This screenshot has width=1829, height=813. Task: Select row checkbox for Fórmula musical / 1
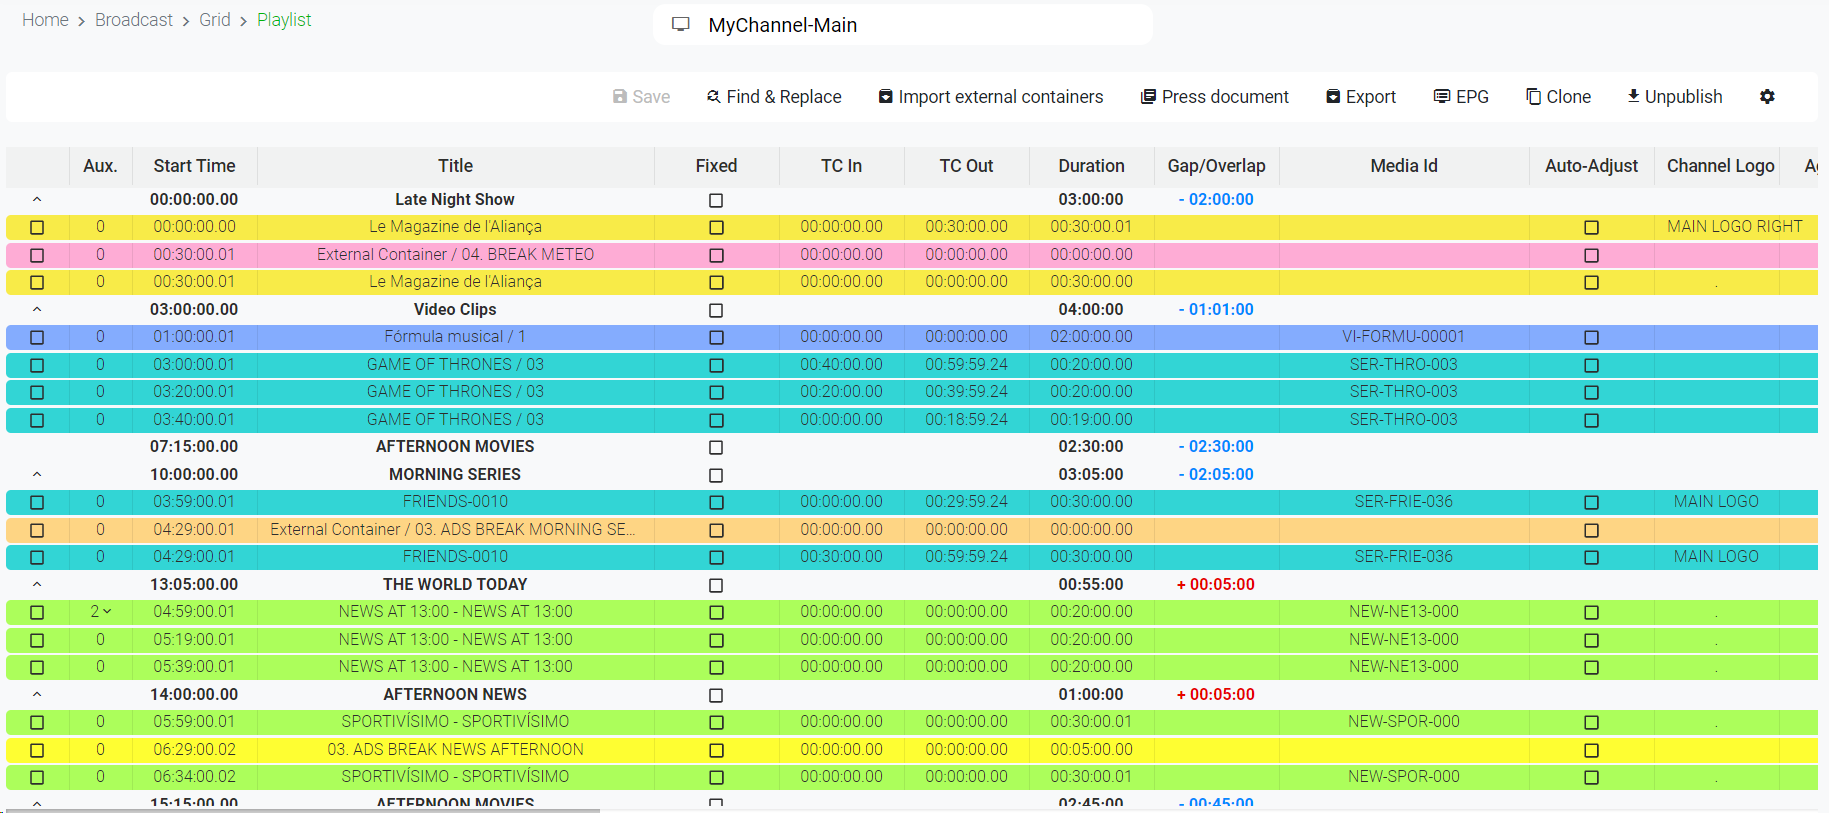point(37,338)
